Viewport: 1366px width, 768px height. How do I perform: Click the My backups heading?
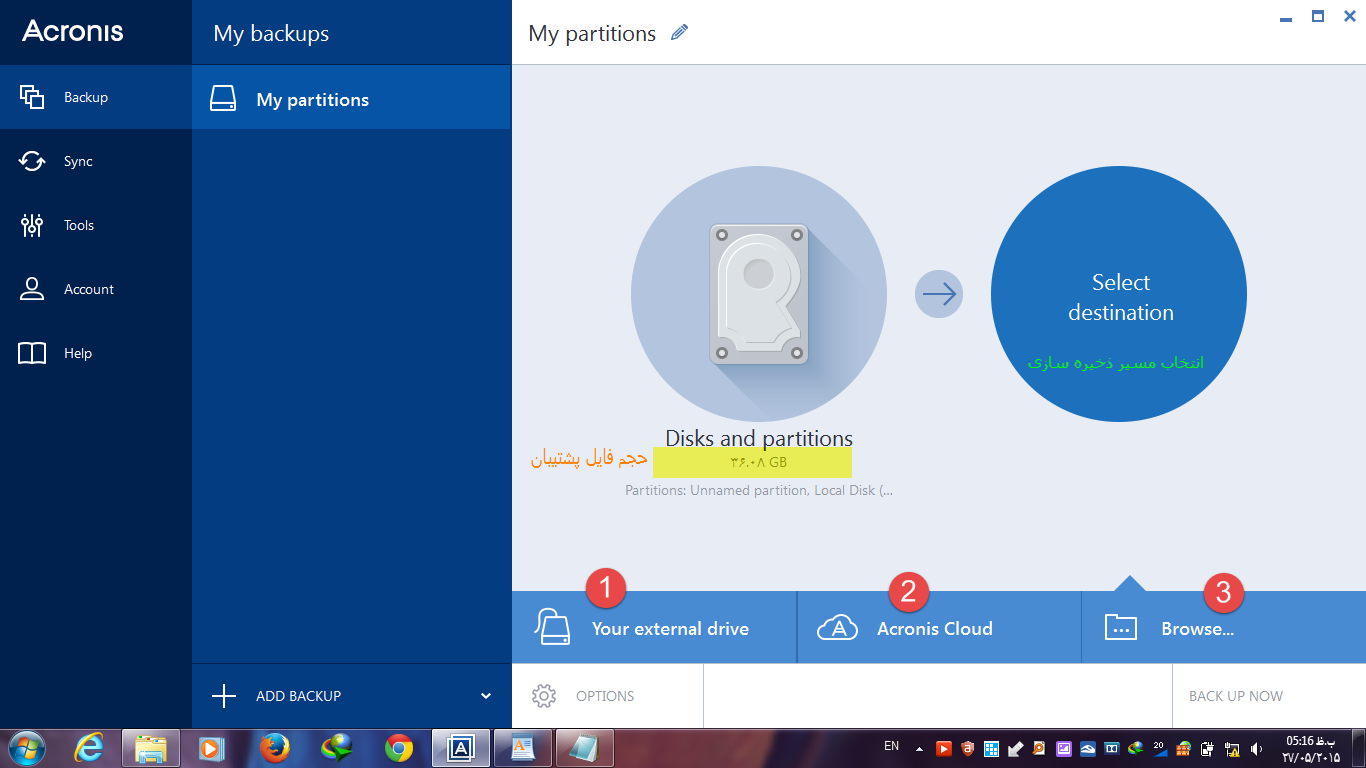coord(271,33)
